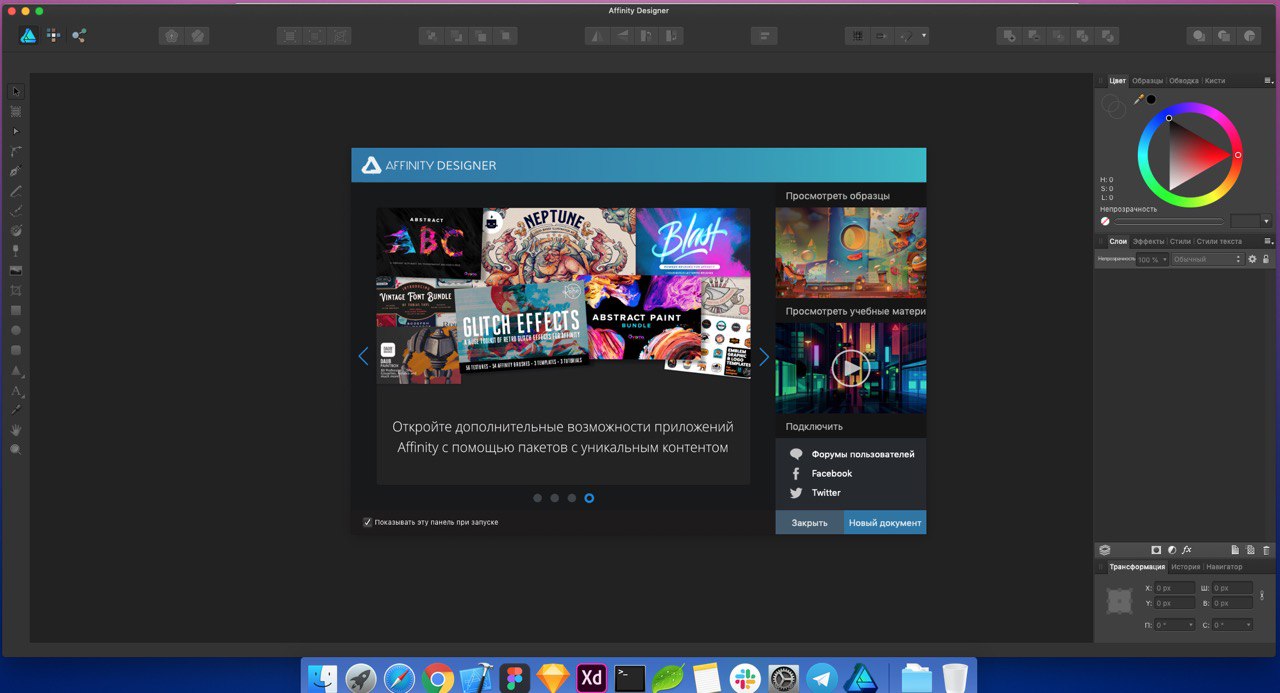Switch to the Эффекты tab
Viewport: 1280px width, 693px height.
coord(1148,241)
